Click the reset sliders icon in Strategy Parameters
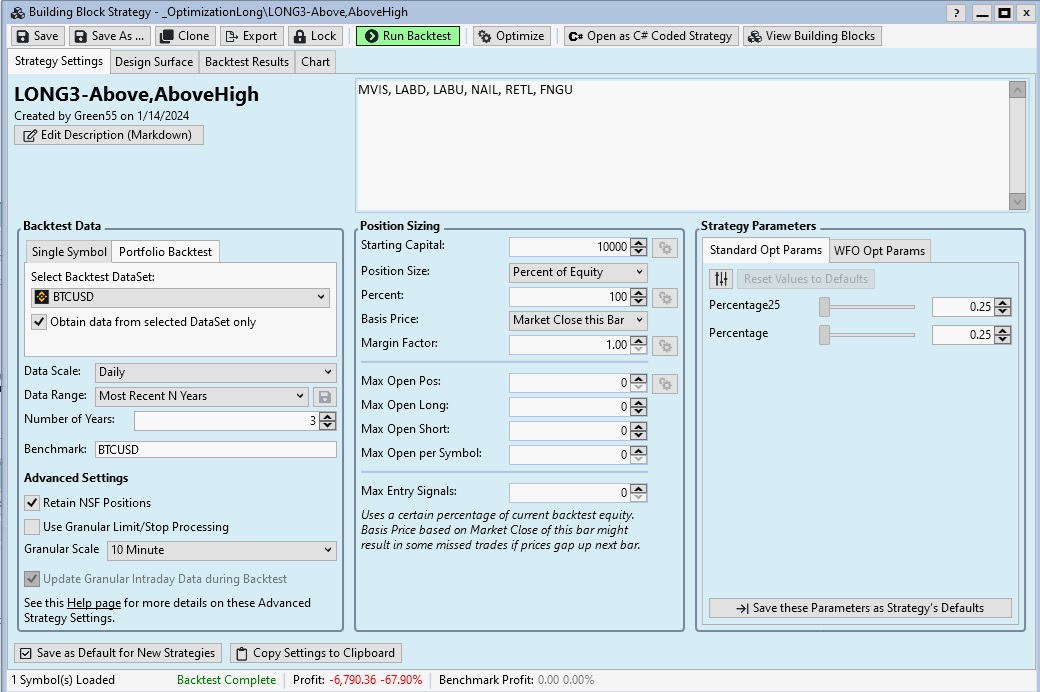 click(x=721, y=279)
